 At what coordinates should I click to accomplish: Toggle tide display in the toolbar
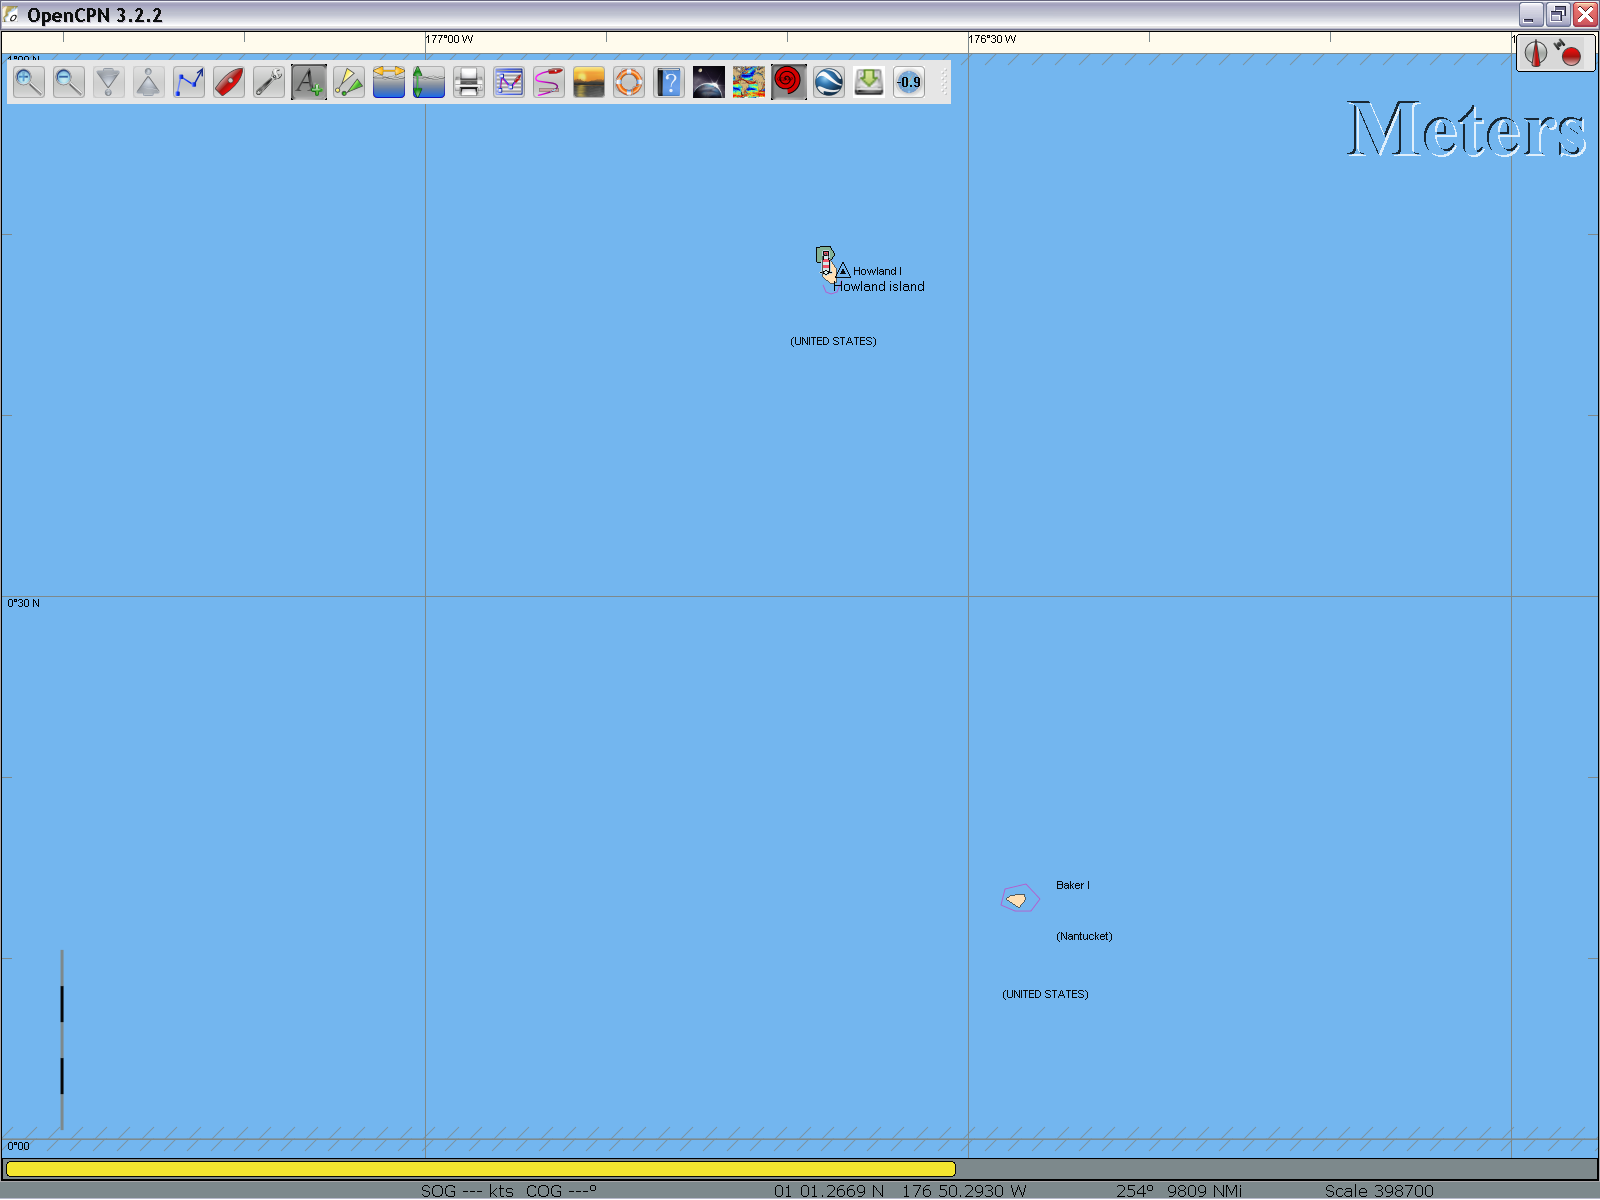pyautogui.click(x=429, y=82)
